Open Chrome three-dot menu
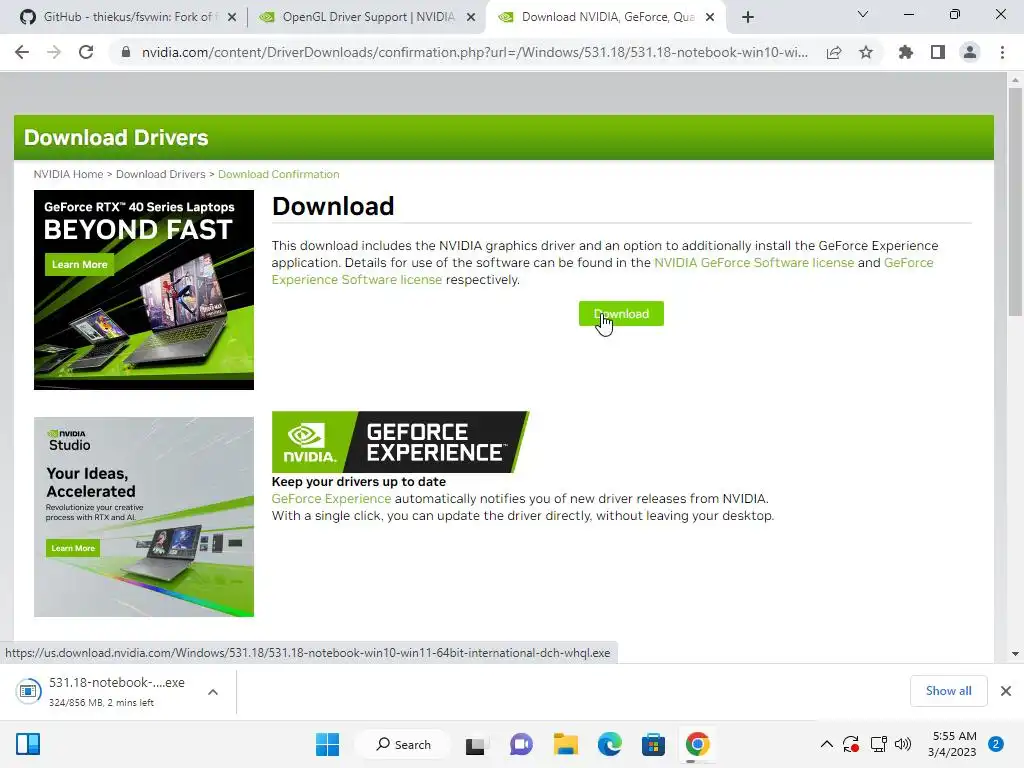Image resolution: width=1024 pixels, height=768 pixels. click(1002, 52)
